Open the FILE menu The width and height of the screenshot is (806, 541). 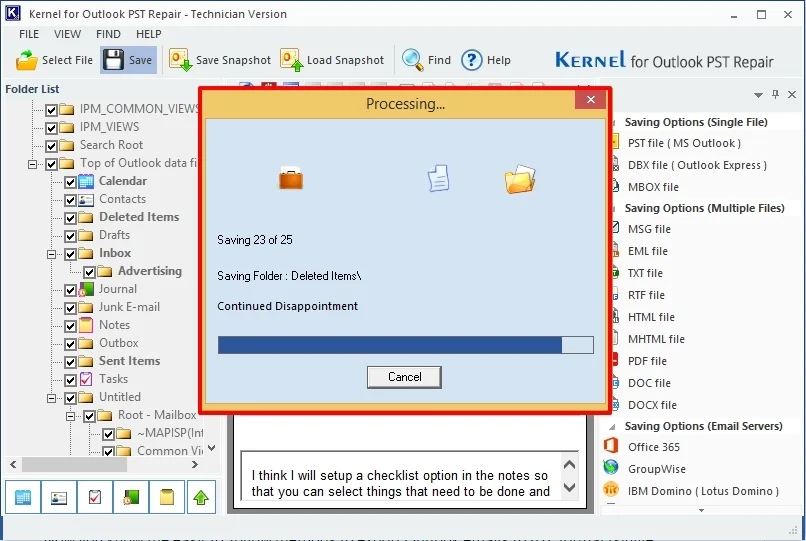pyautogui.click(x=29, y=34)
